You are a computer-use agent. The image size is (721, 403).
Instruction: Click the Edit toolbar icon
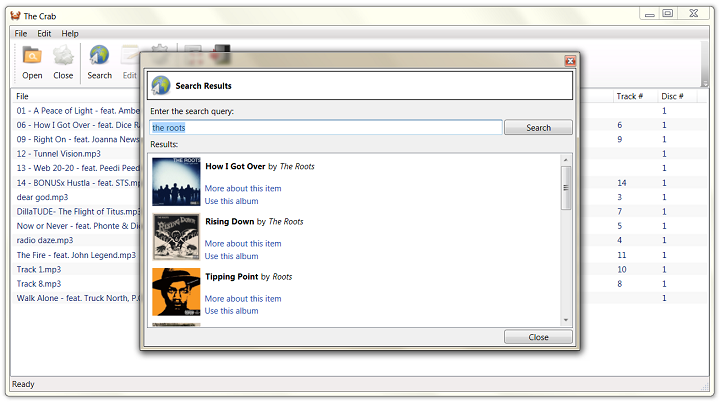pos(129,56)
